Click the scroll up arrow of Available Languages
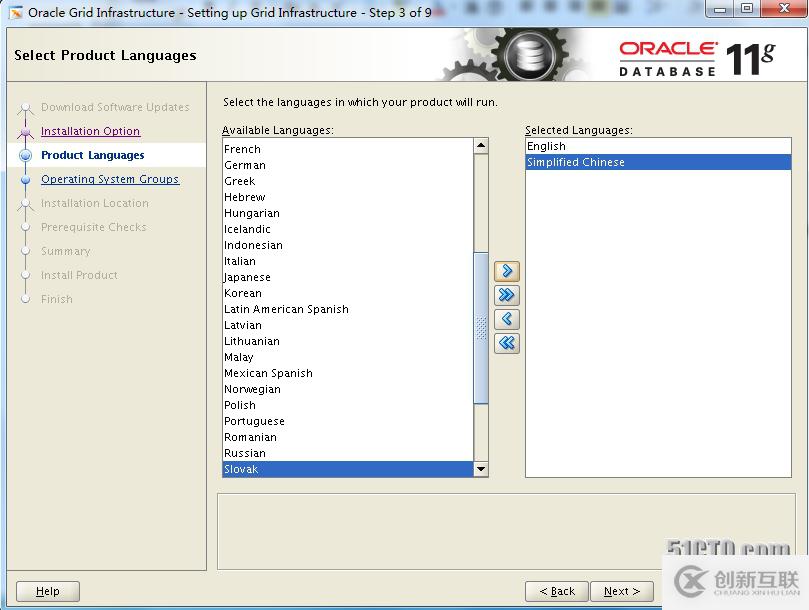The width and height of the screenshot is (809, 610). (481, 146)
